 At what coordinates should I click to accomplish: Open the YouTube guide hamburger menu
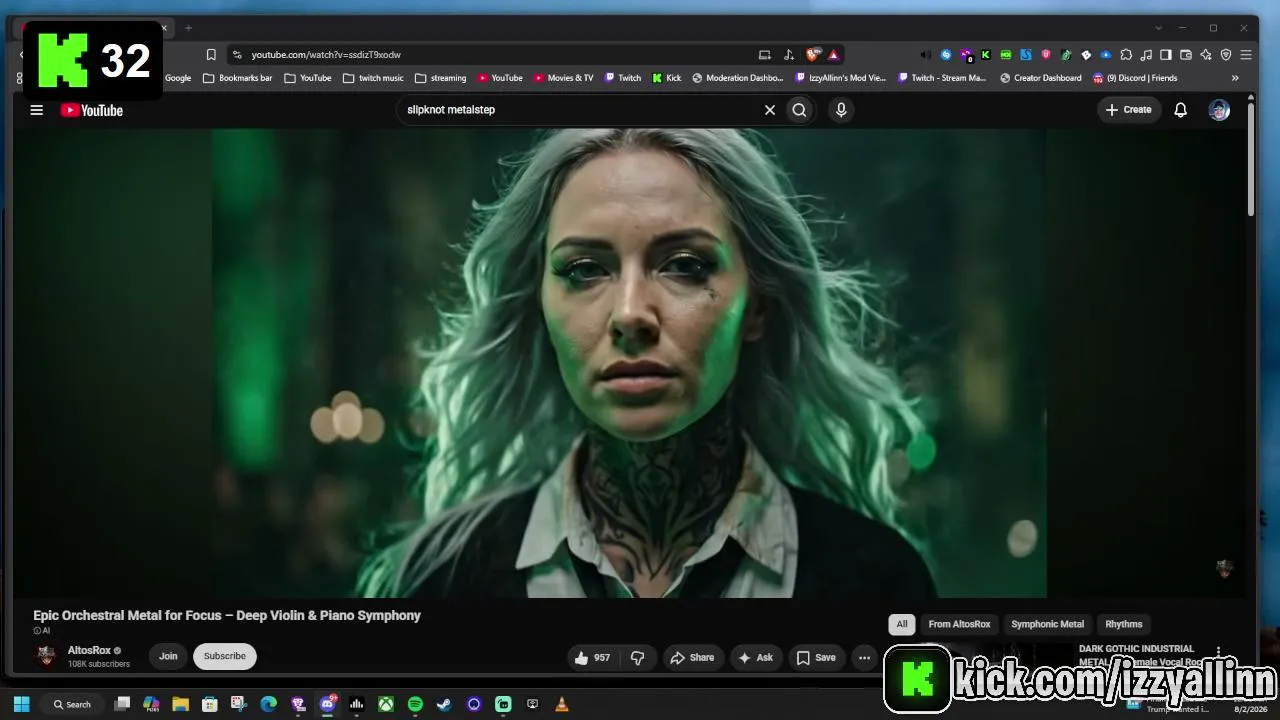coord(37,110)
